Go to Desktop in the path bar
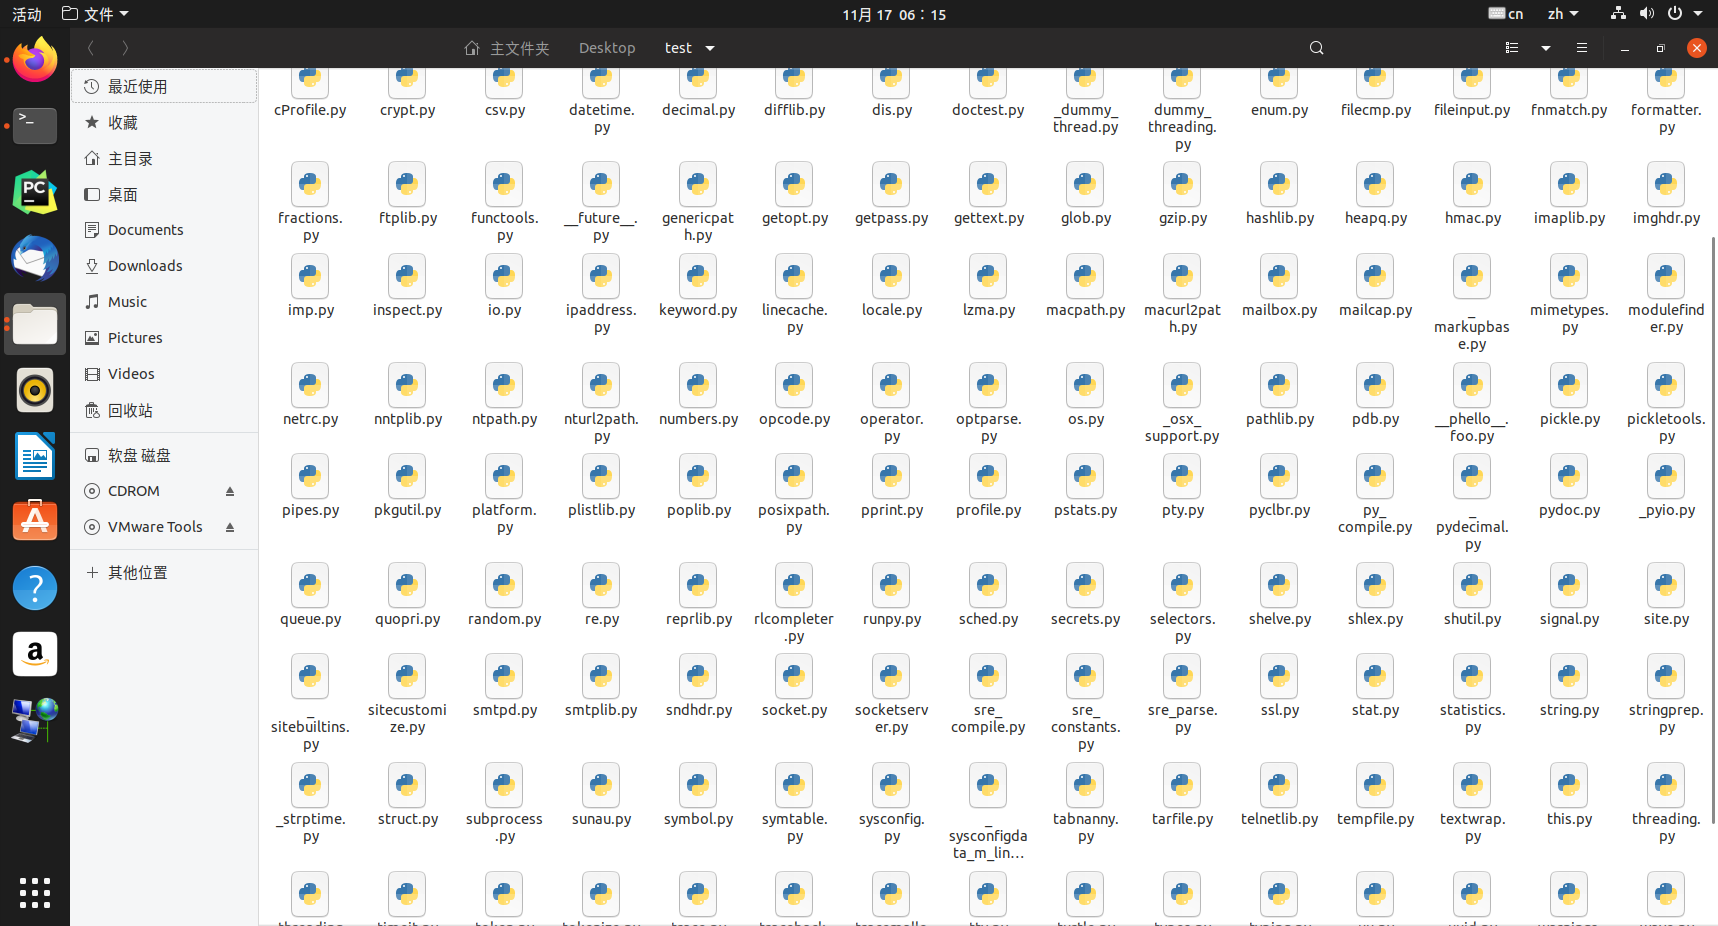 606,48
